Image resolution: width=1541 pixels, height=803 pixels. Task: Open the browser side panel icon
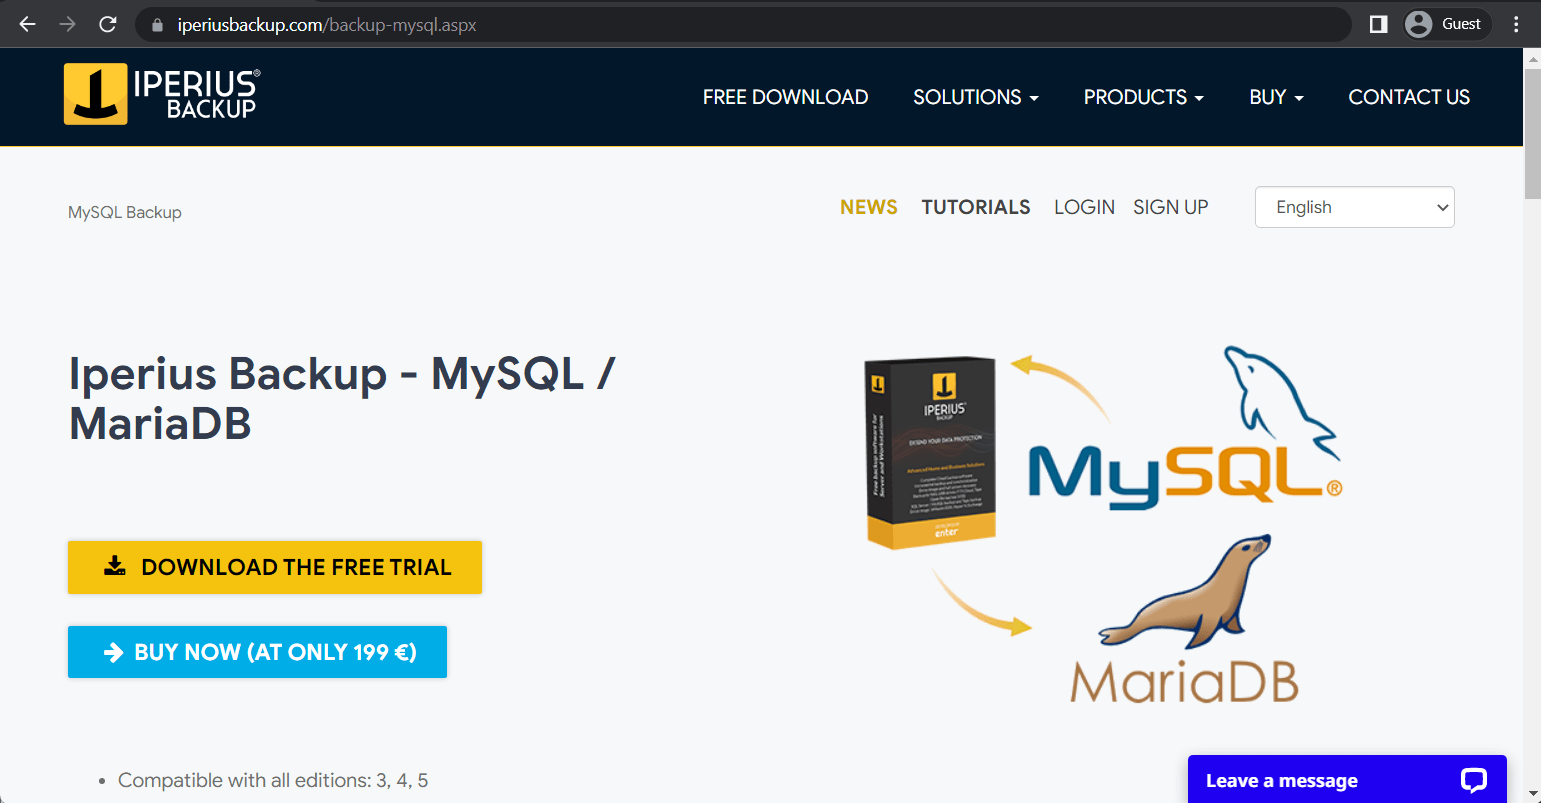[1377, 23]
